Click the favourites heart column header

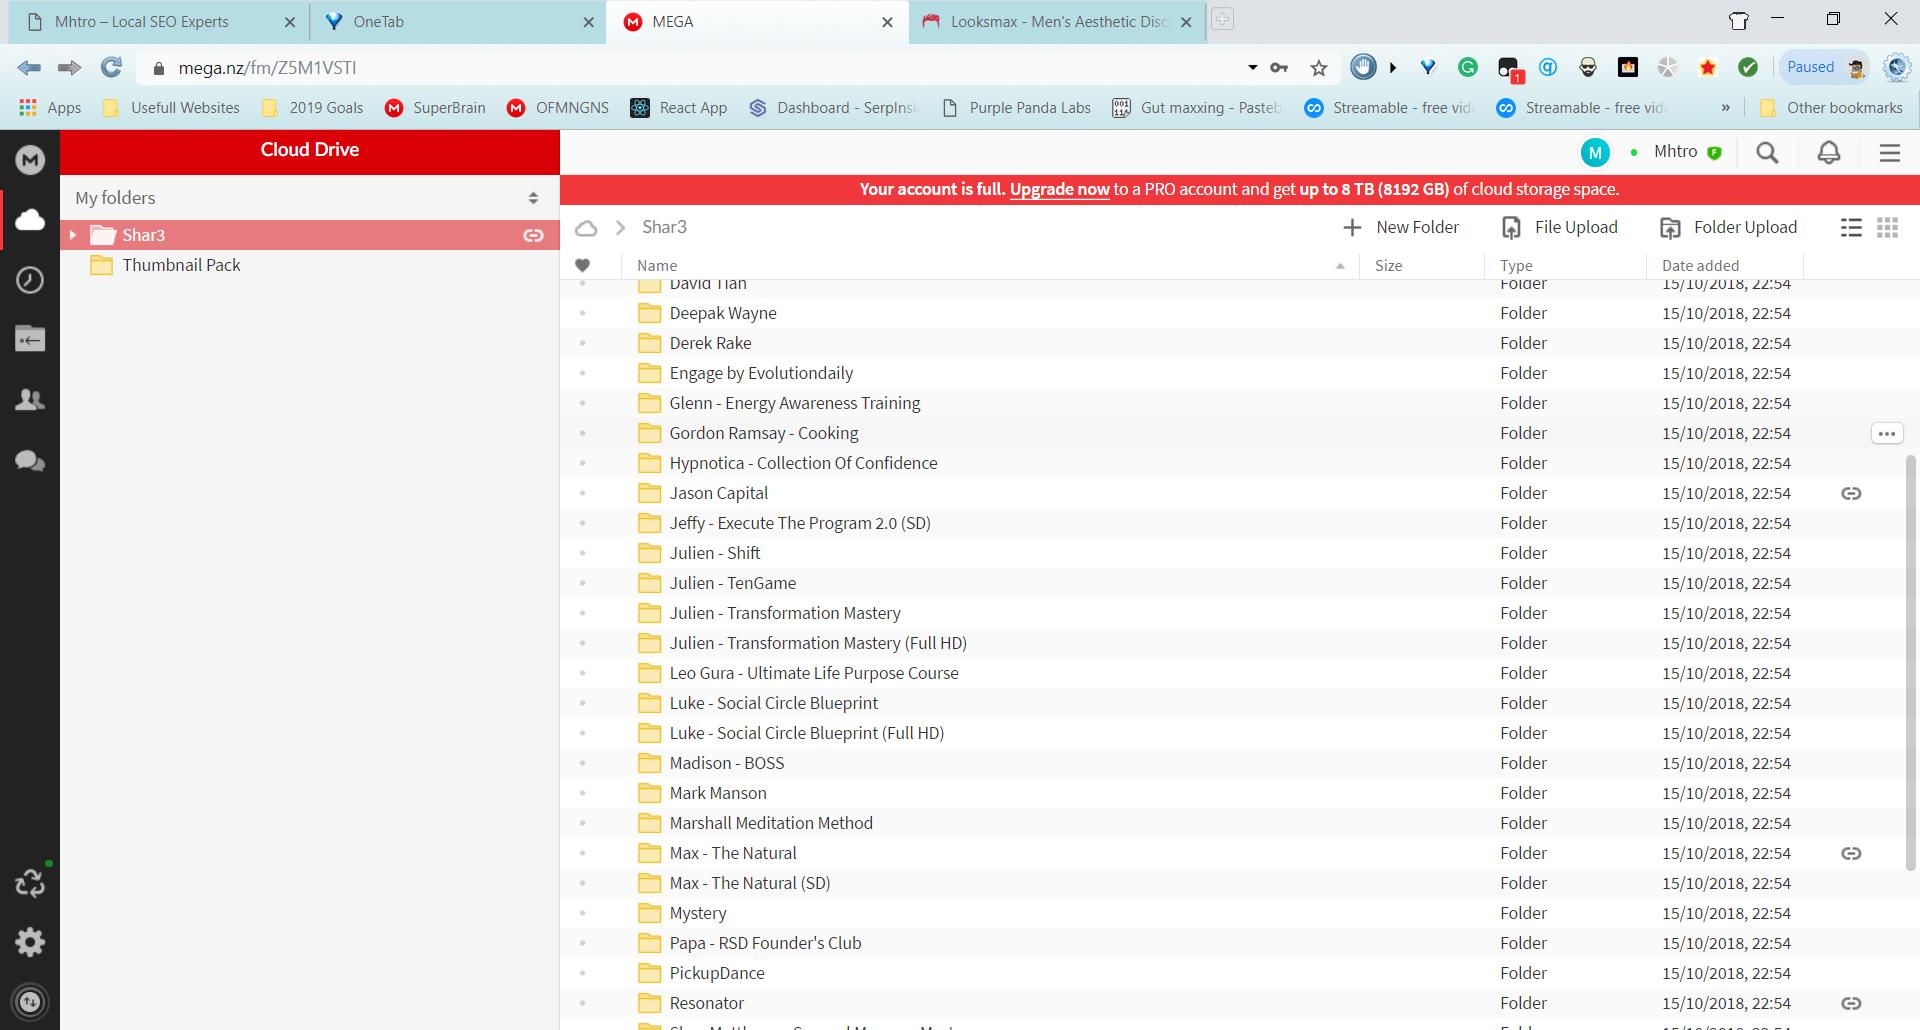[x=583, y=265]
